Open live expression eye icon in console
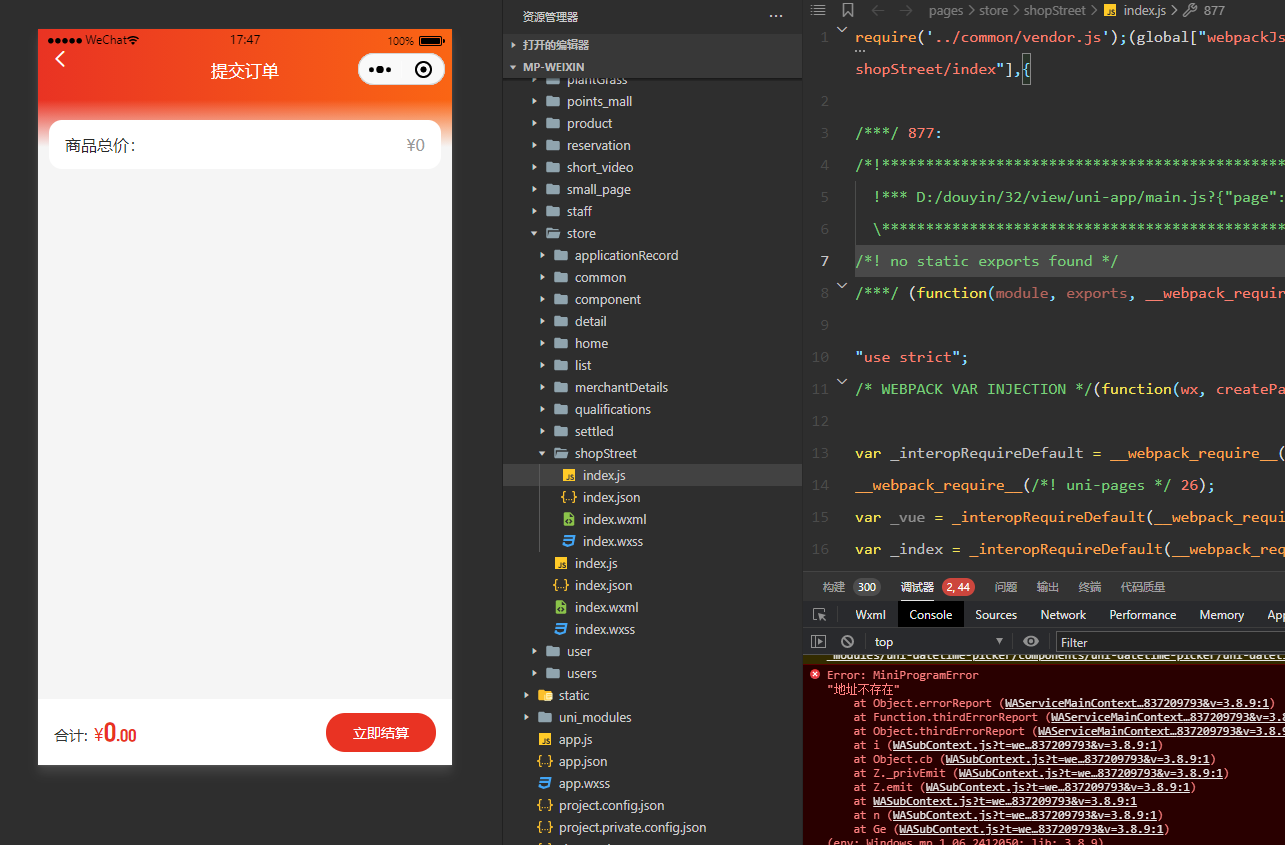Viewport: 1285px width, 845px height. 1031,642
